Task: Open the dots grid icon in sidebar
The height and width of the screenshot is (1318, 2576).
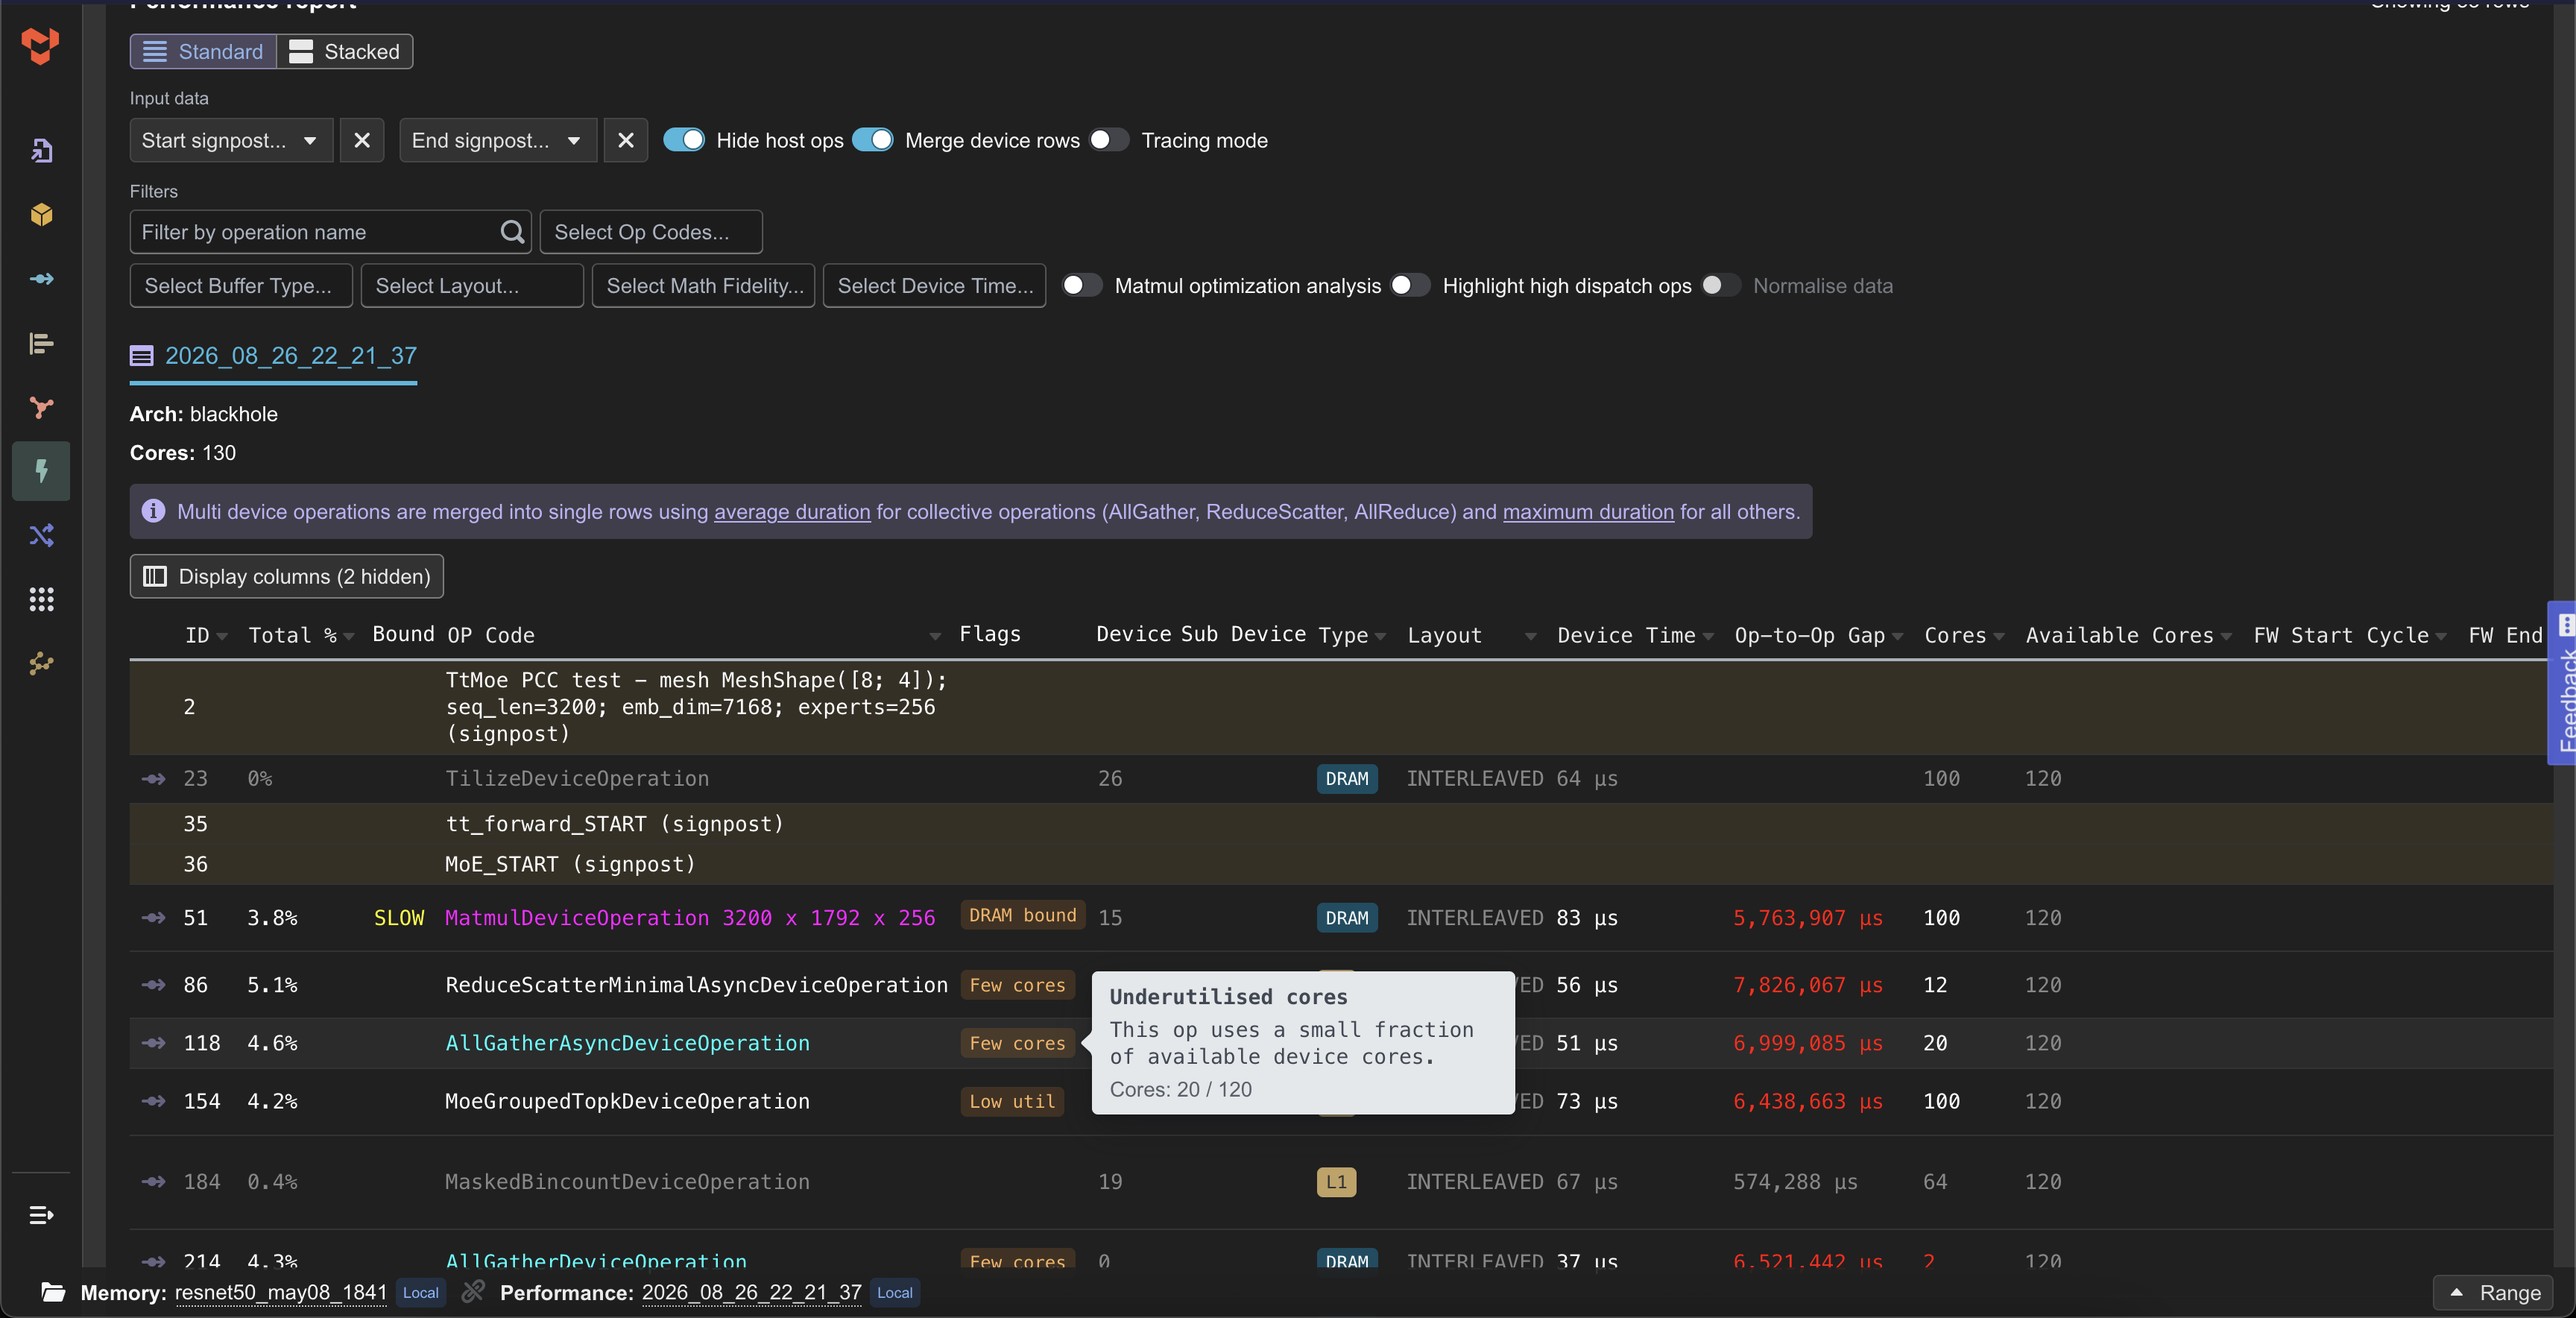Action: pyautogui.click(x=41, y=599)
